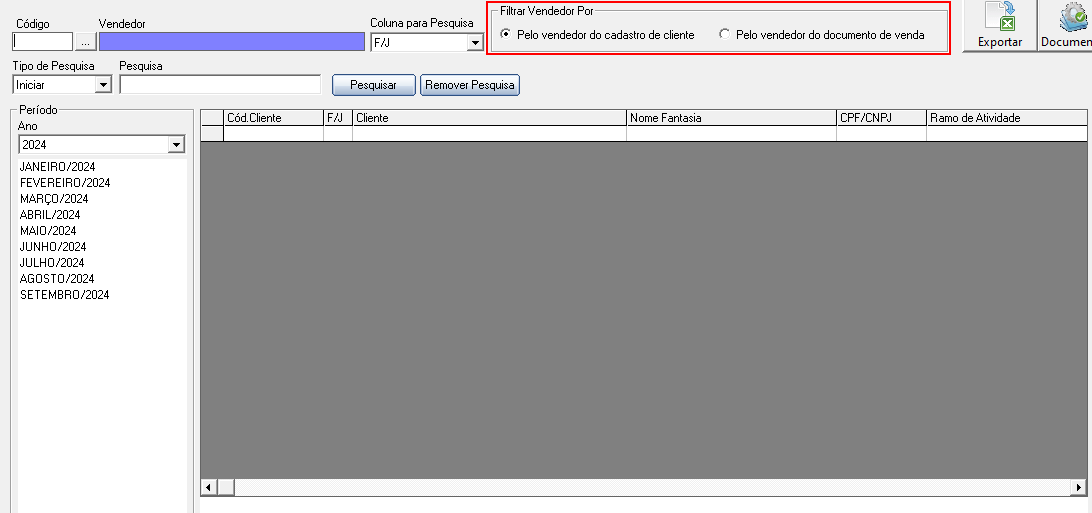Click the CPF/CNPJ column header
The width and height of the screenshot is (1092, 513).
pyautogui.click(x=881, y=118)
